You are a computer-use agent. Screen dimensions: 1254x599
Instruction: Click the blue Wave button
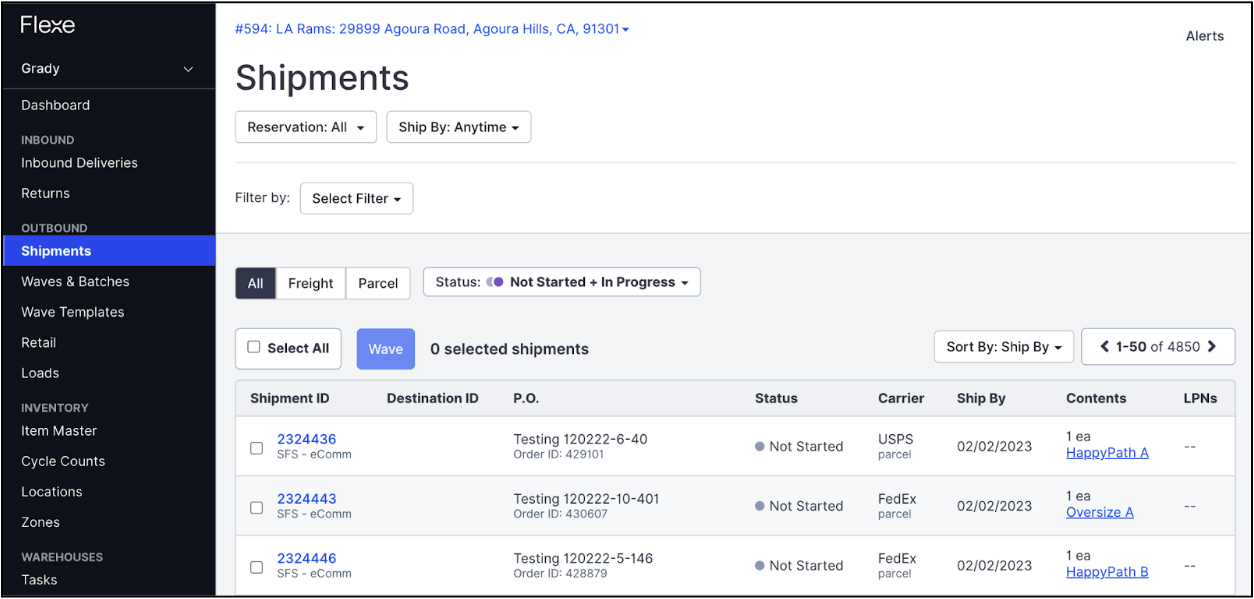(x=385, y=349)
